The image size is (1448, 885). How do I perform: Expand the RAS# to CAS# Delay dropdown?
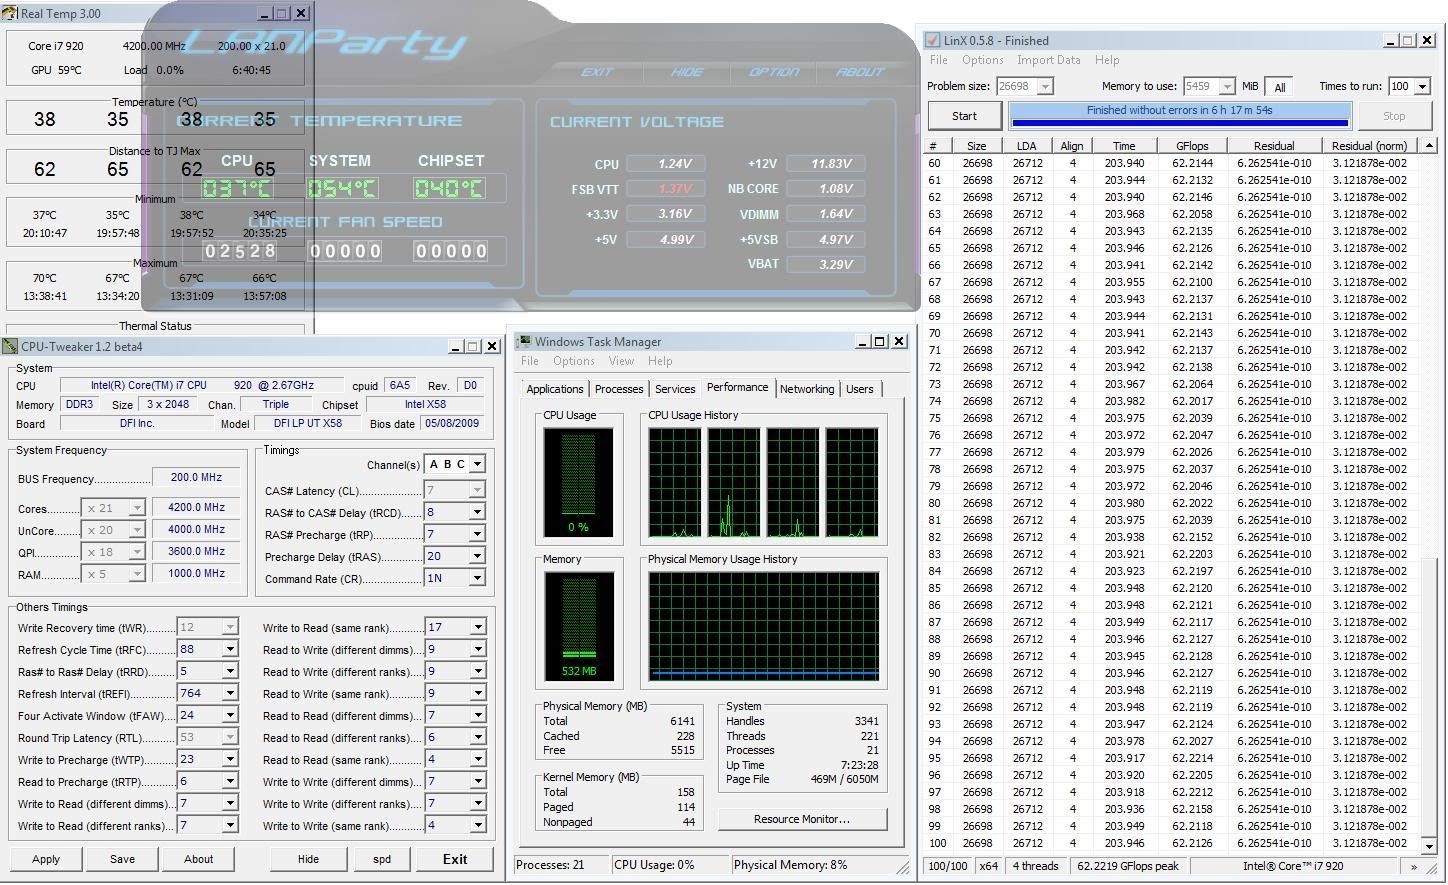[x=477, y=512]
